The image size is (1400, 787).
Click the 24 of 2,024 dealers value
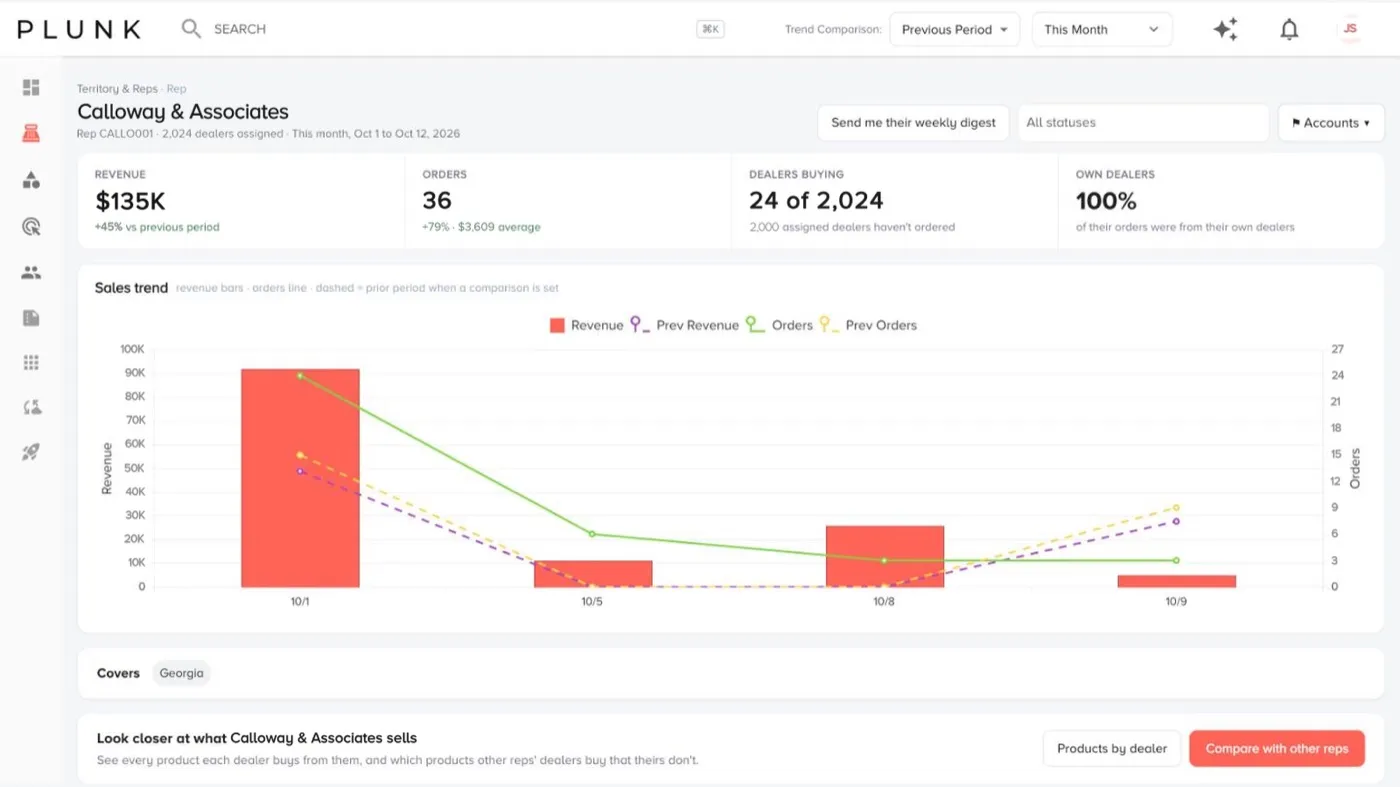click(816, 201)
